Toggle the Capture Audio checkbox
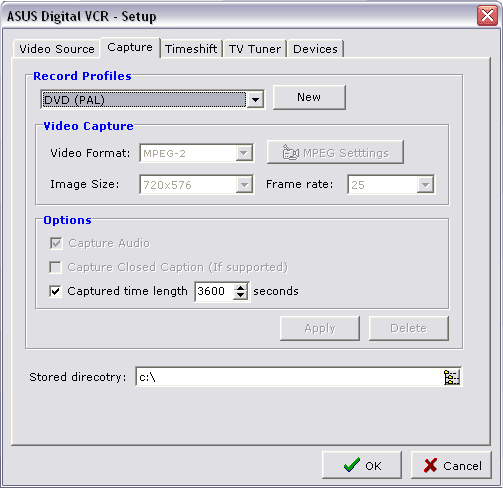 coord(56,243)
